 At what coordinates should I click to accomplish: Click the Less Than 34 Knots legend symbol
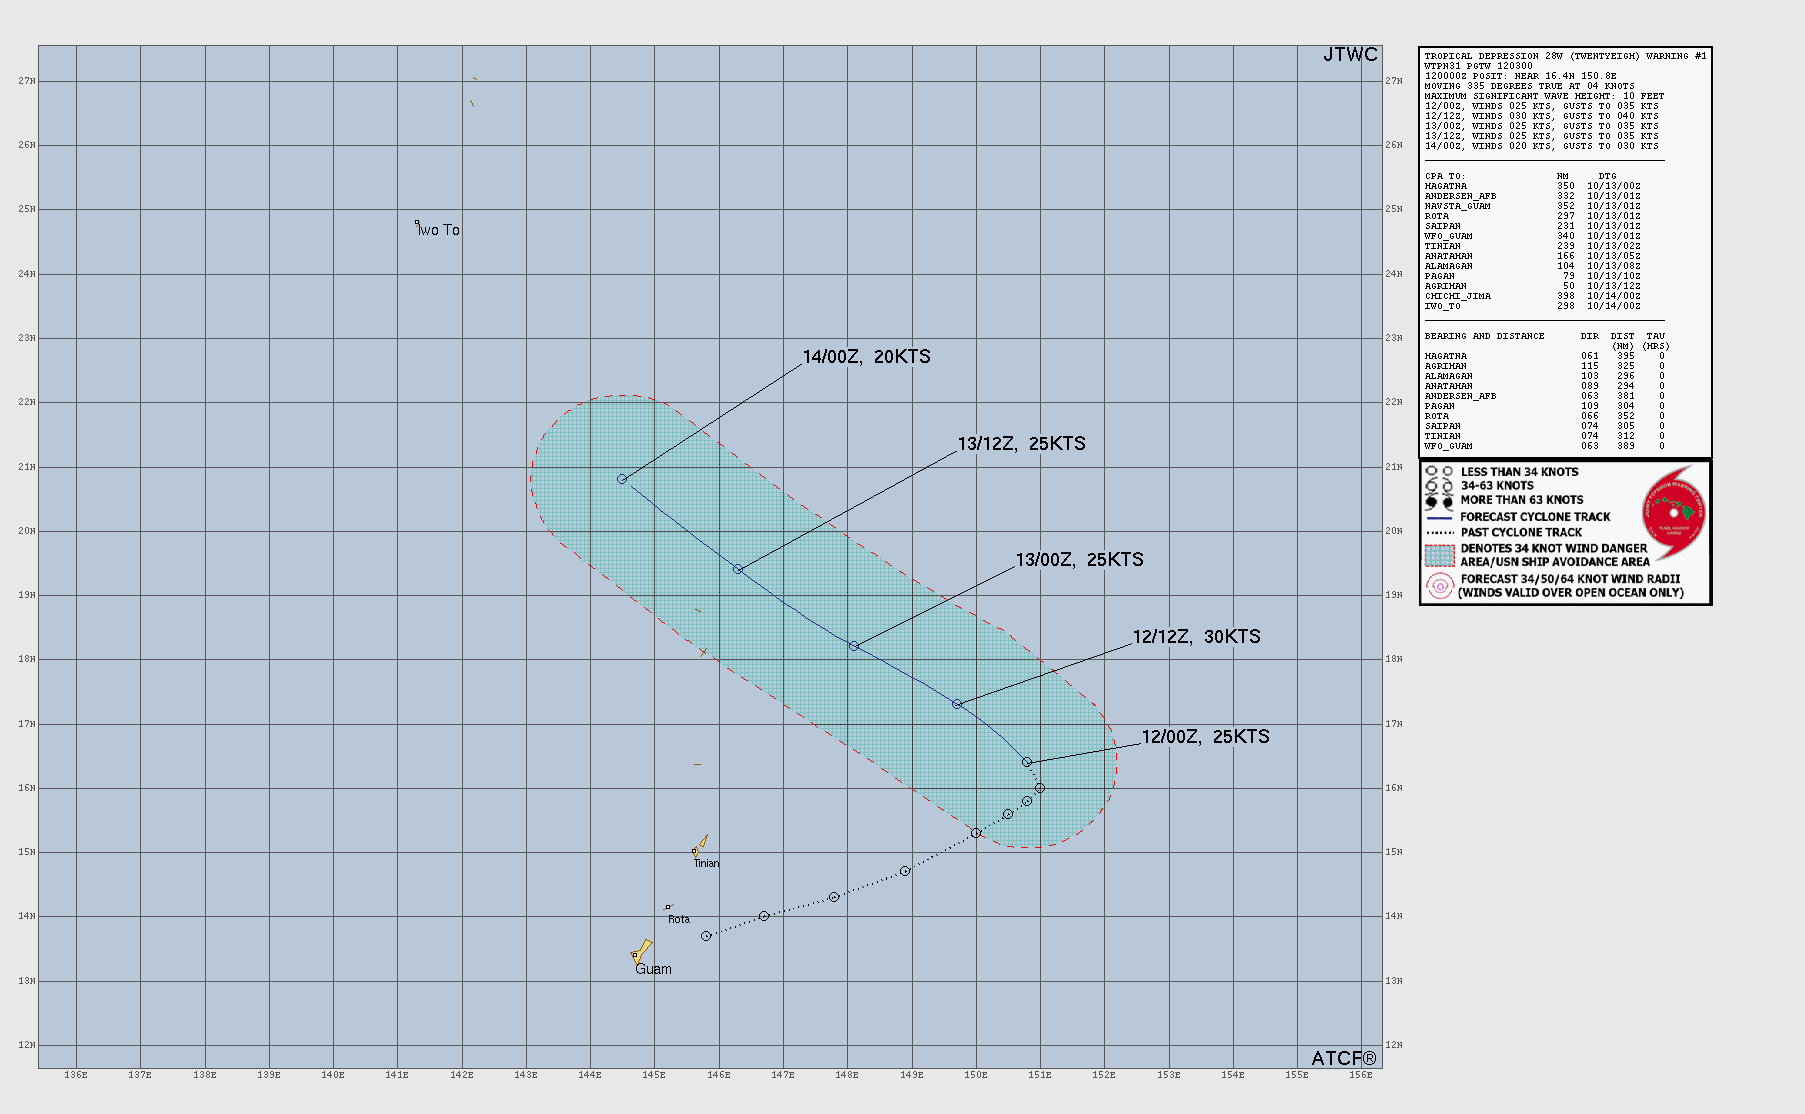point(1439,471)
